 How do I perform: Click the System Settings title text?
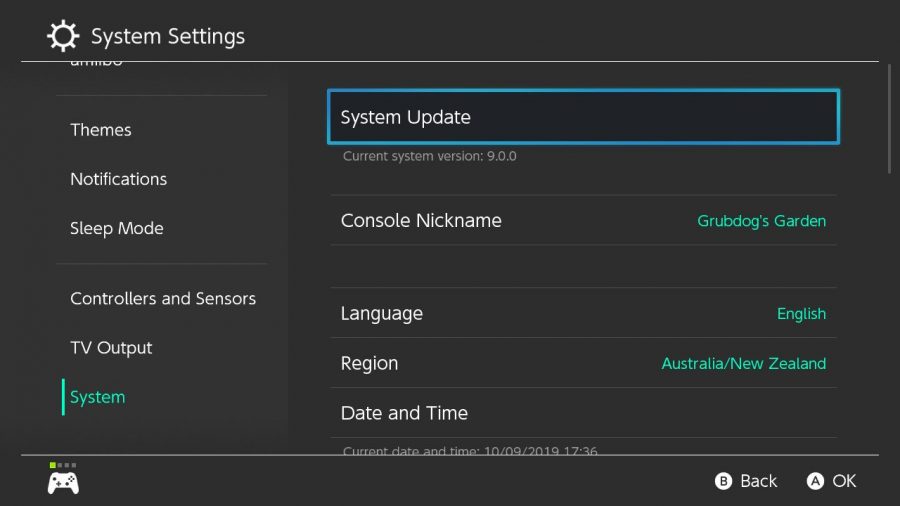pos(168,37)
